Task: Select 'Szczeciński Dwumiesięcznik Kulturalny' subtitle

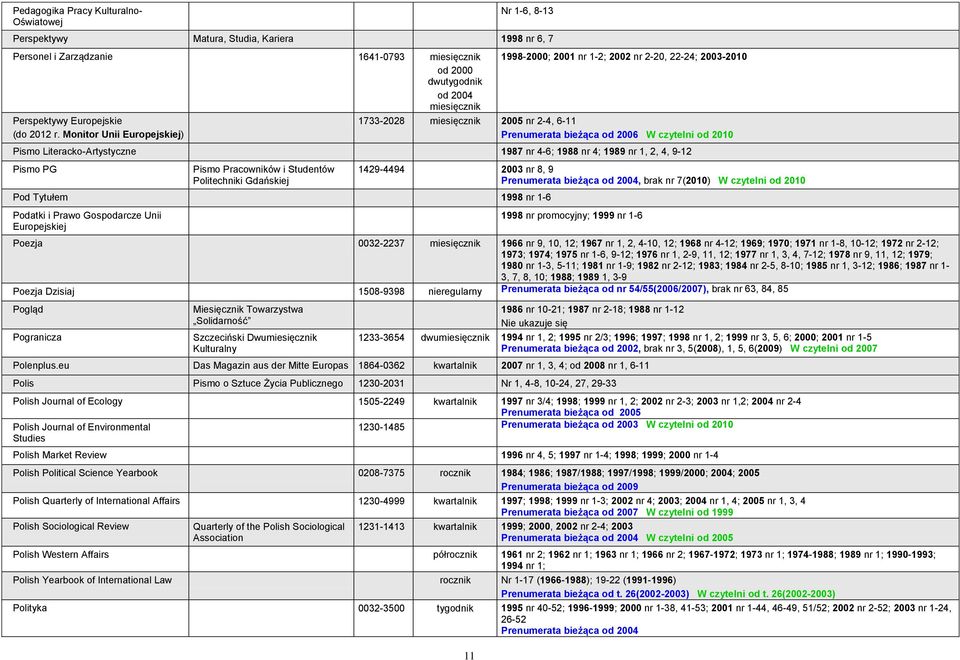Action: (x=255, y=343)
